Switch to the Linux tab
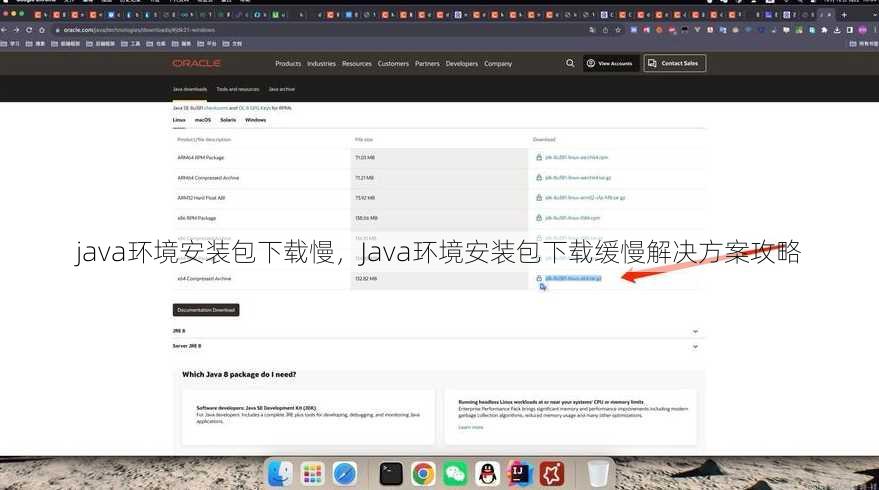Viewport: 879px width, 490px height. (179, 120)
